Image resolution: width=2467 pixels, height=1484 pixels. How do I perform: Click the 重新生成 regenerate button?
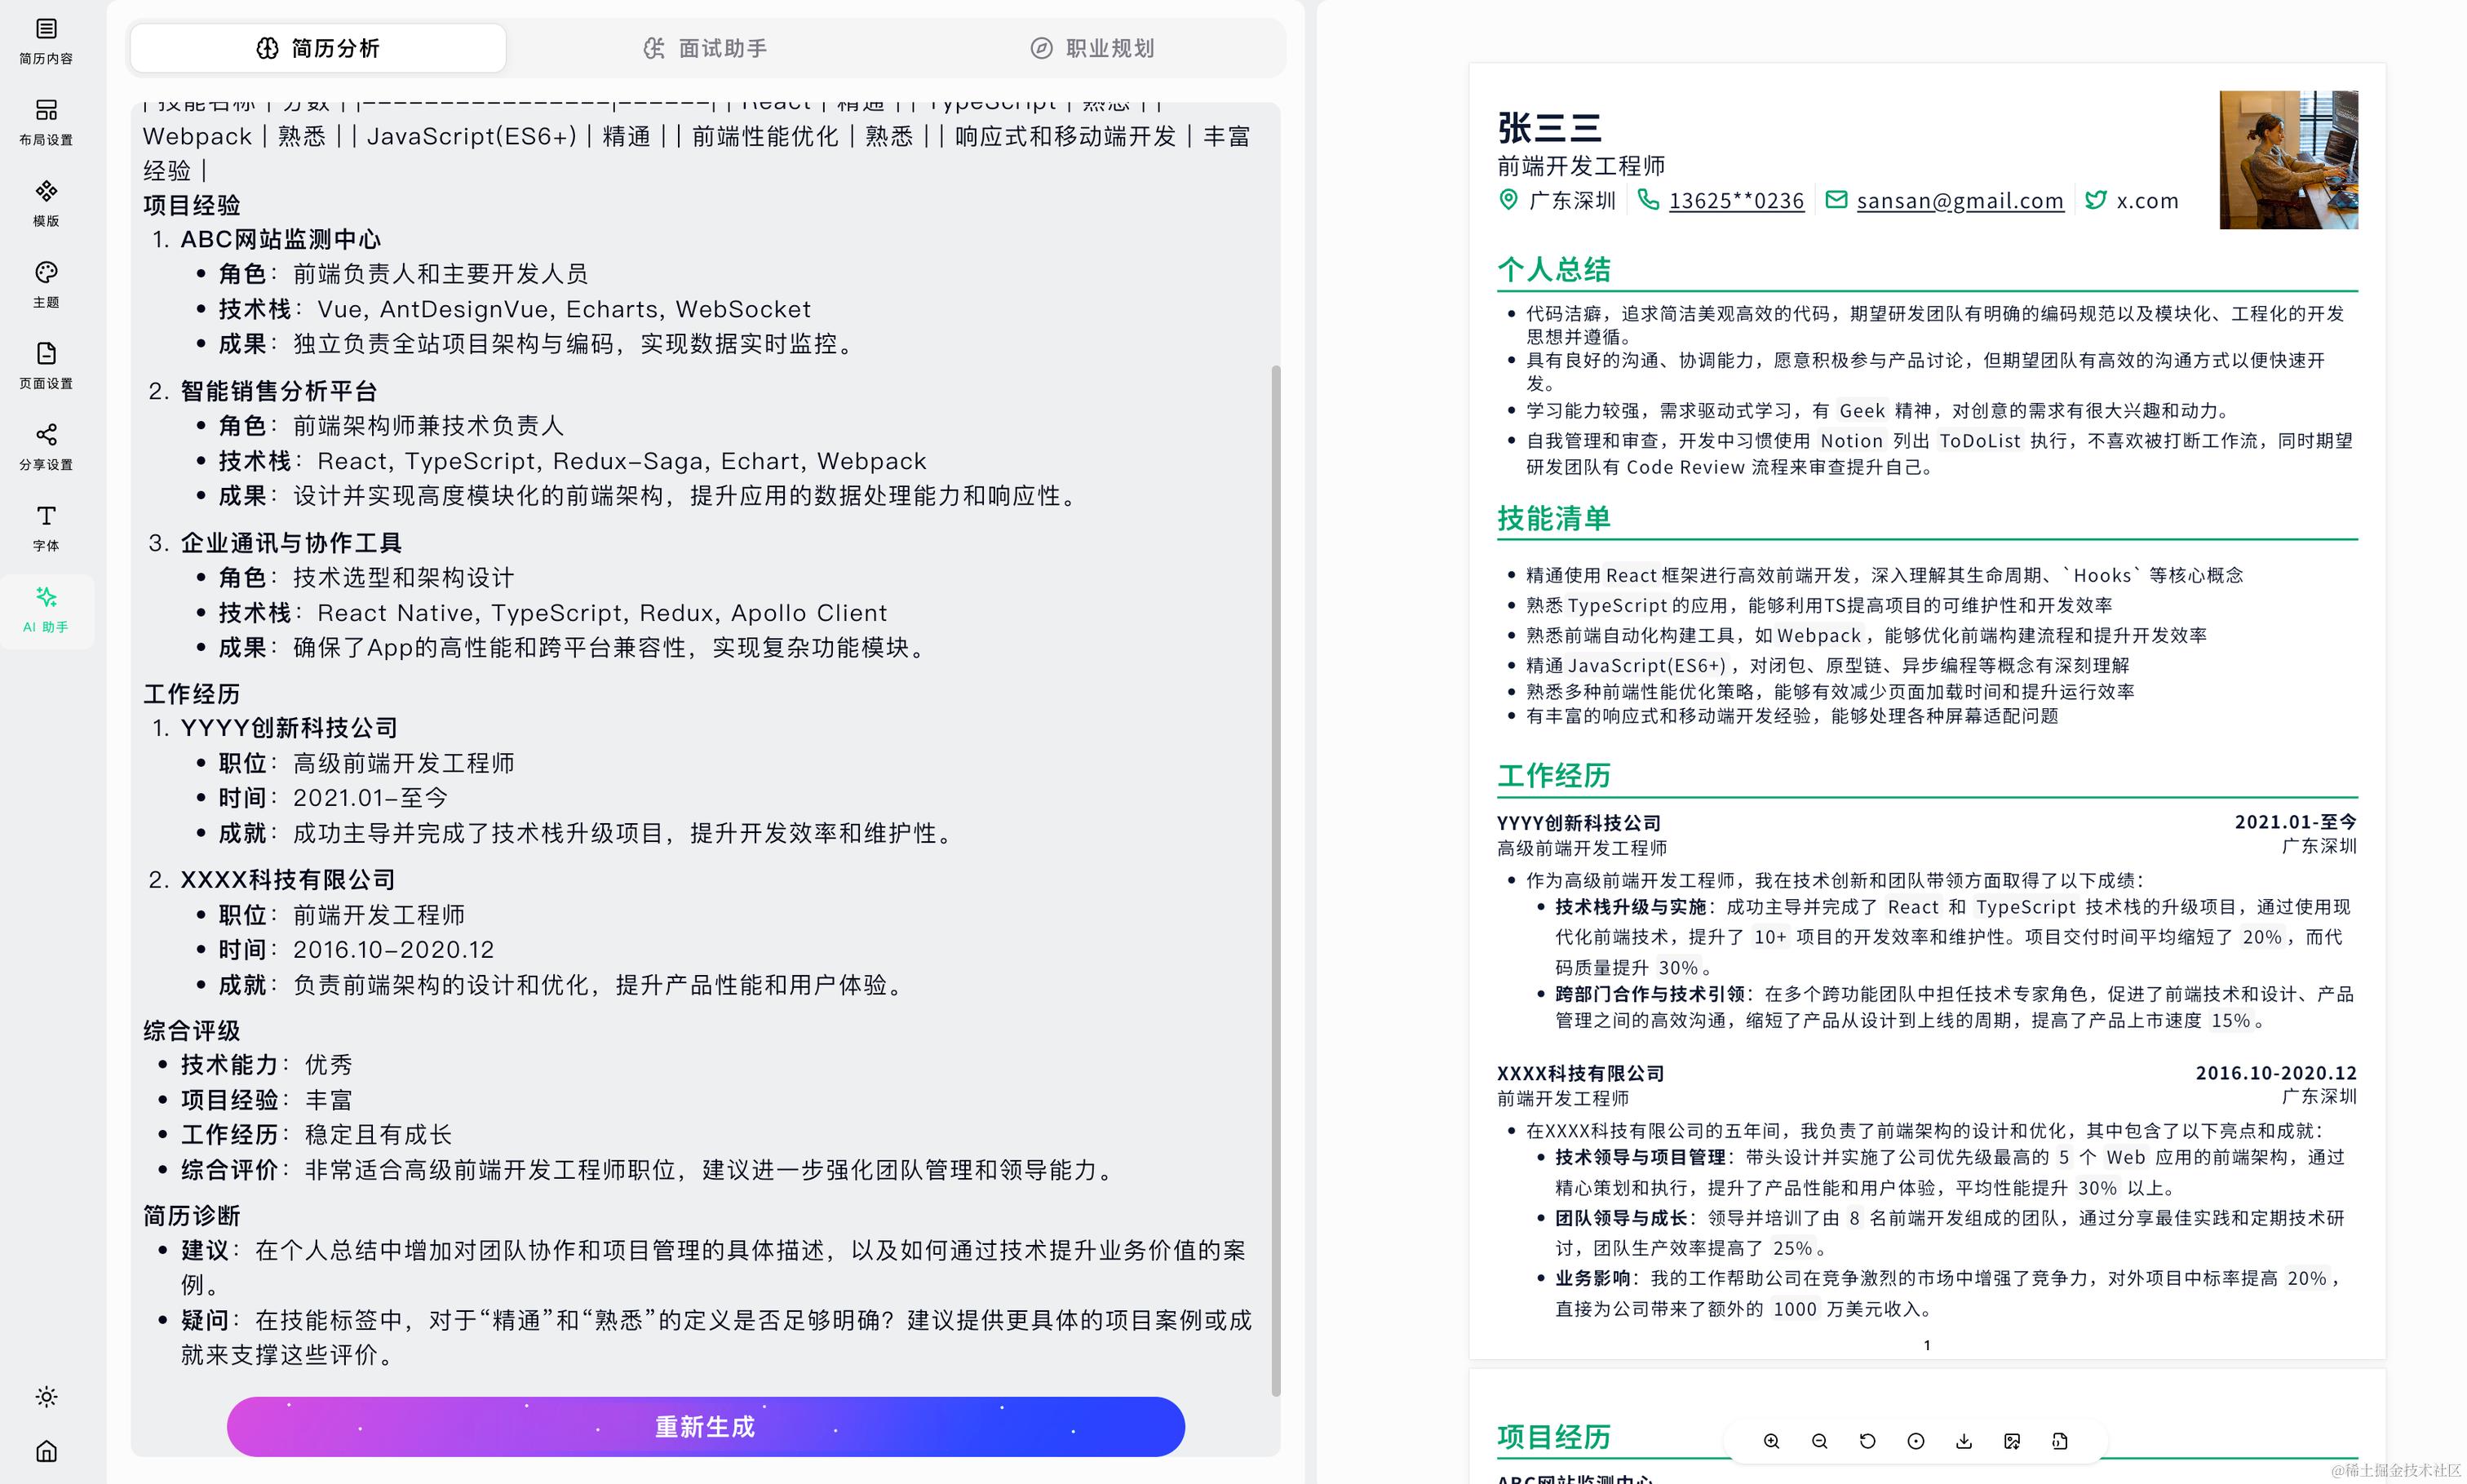pos(705,1426)
